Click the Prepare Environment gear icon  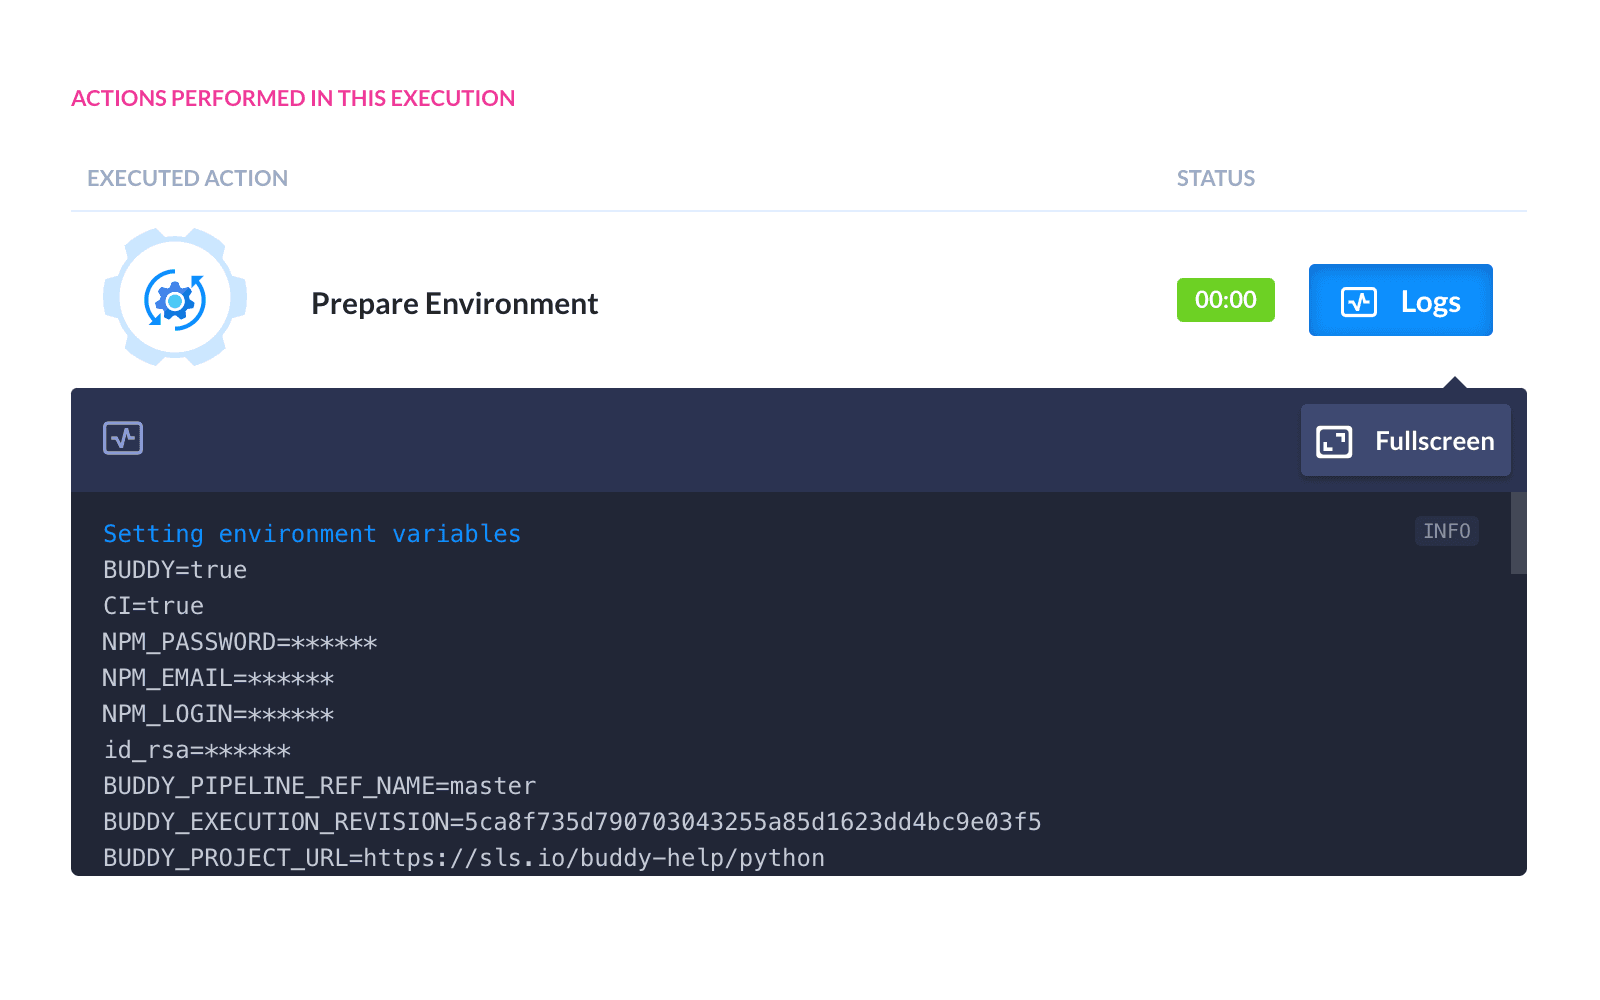[175, 299]
